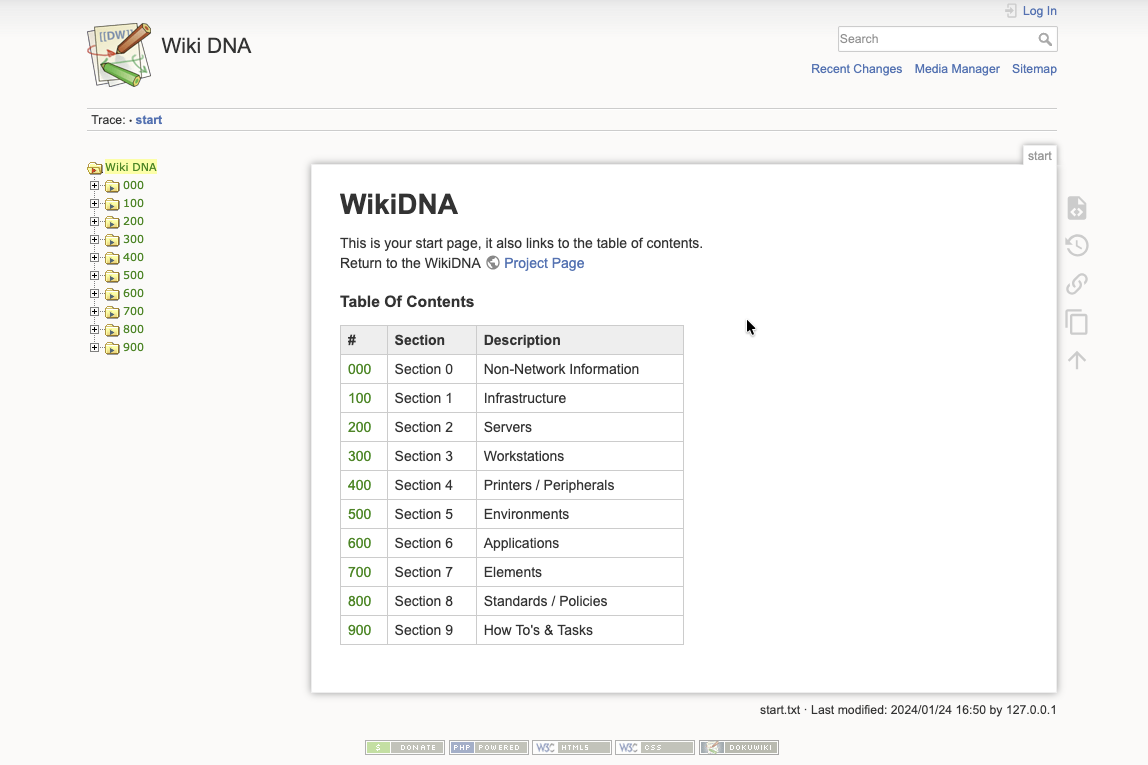Viewport: 1148px width, 765px height.
Task: Click the search magnifier icon
Action: [x=1045, y=39]
